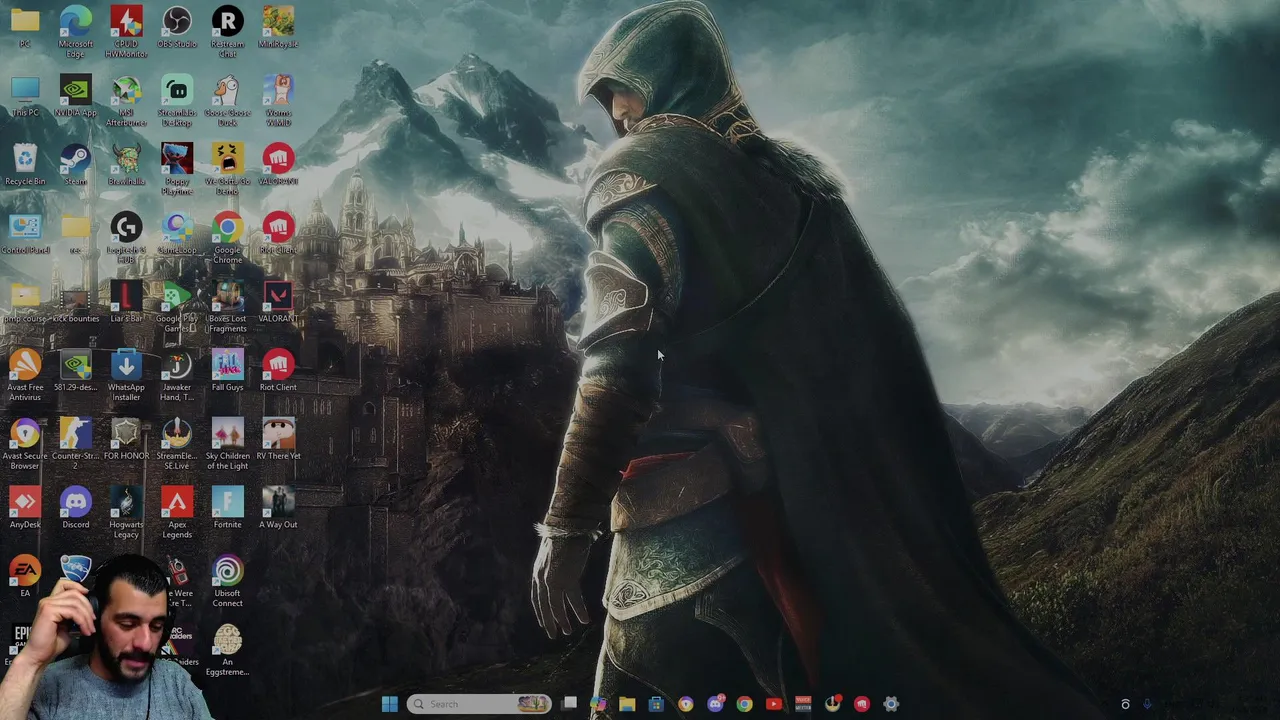This screenshot has height=720, width=1280.
Task: Open the Streamlabs Desktop shortcut
Action: (177, 99)
